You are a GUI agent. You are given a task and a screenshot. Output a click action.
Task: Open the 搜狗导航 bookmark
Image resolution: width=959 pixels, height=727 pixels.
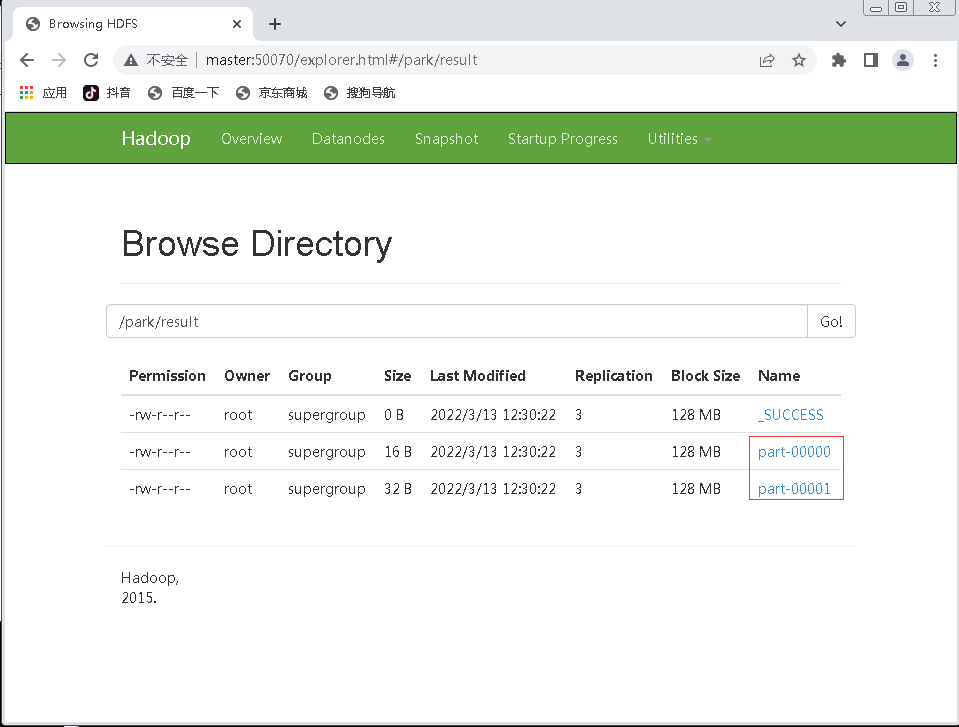[360, 92]
